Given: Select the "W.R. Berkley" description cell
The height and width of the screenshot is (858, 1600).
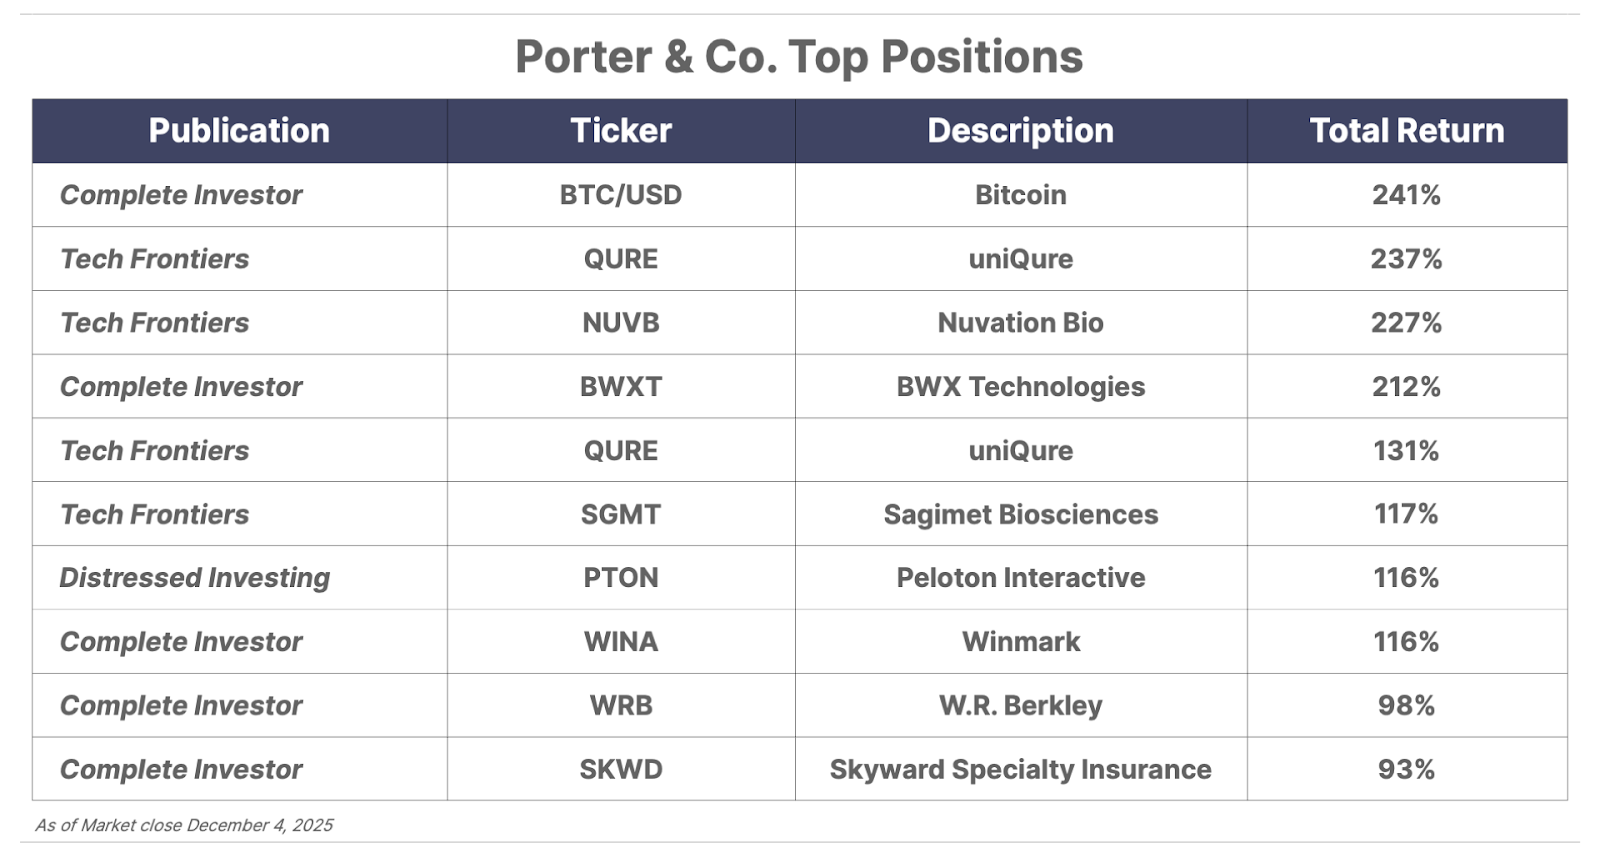Looking at the screenshot, I should [x=1020, y=706].
